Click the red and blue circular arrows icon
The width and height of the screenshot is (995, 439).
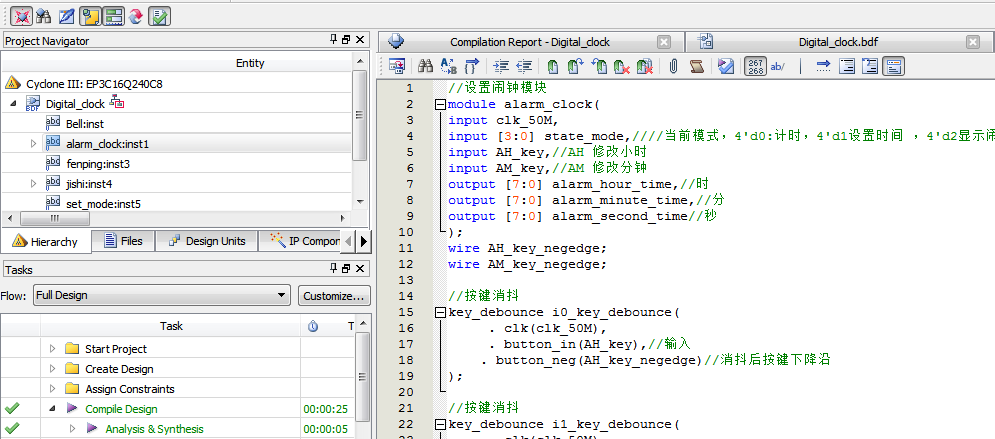[135, 16]
